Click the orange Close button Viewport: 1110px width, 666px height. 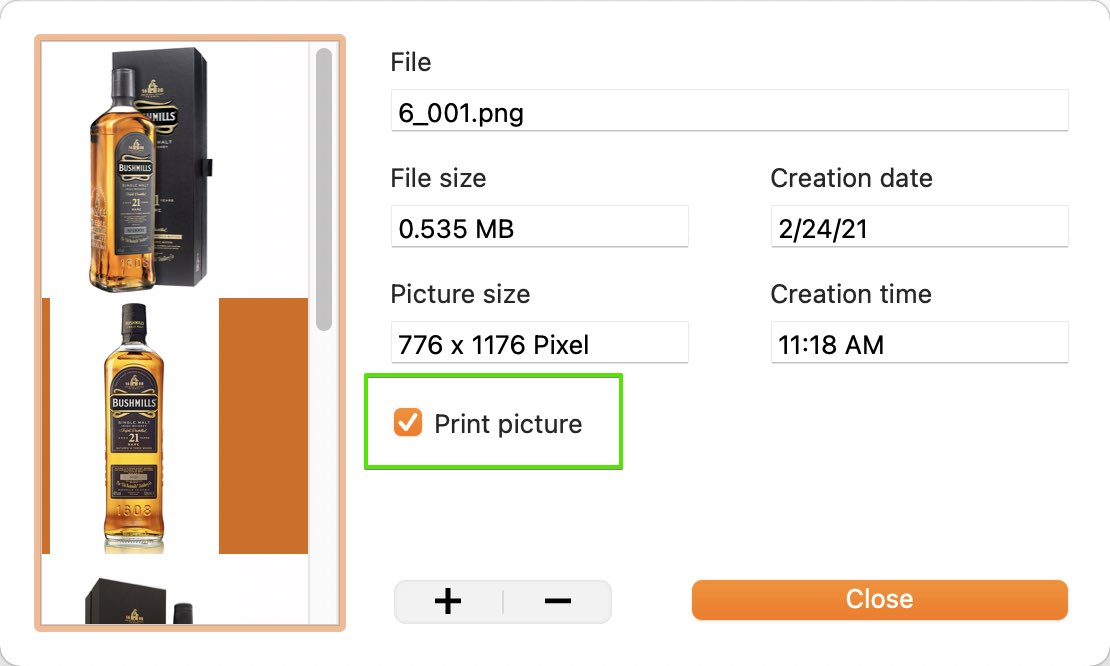(879, 599)
